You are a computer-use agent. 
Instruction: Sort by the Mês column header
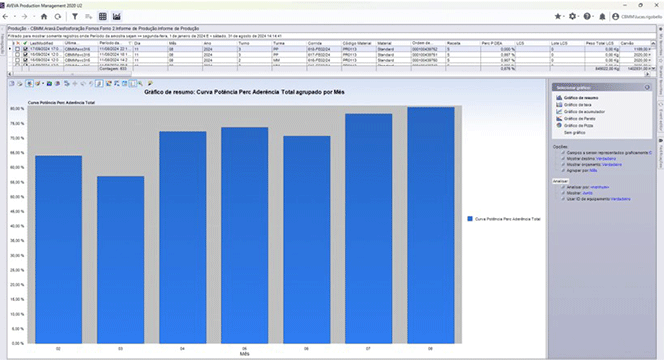[x=185, y=43]
